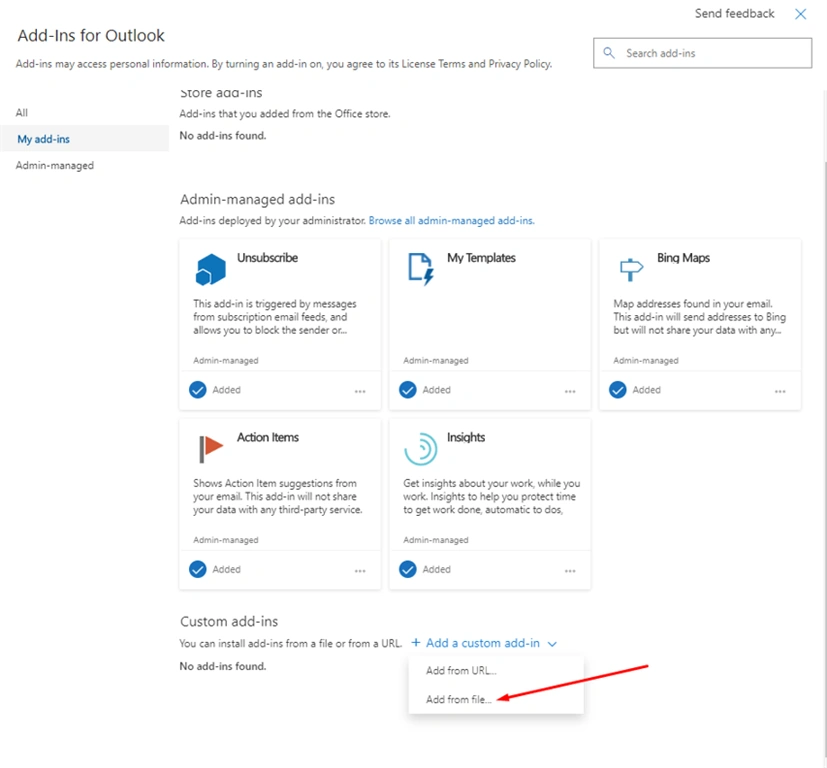The height and width of the screenshot is (768, 827).
Task: Choose Add from URL... menu option
Action: point(496,670)
